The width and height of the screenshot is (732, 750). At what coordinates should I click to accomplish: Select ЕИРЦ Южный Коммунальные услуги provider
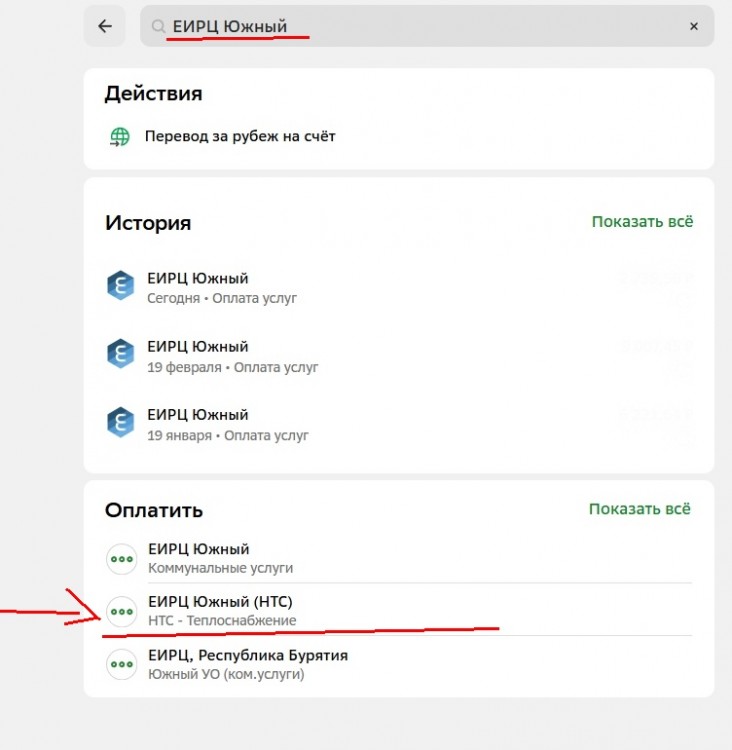pyautogui.click(x=399, y=558)
